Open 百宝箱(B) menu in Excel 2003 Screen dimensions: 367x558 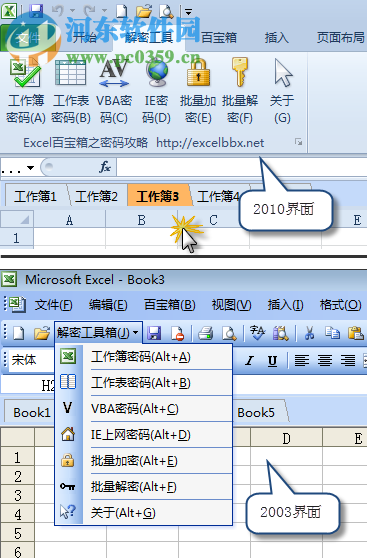(x=169, y=305)
